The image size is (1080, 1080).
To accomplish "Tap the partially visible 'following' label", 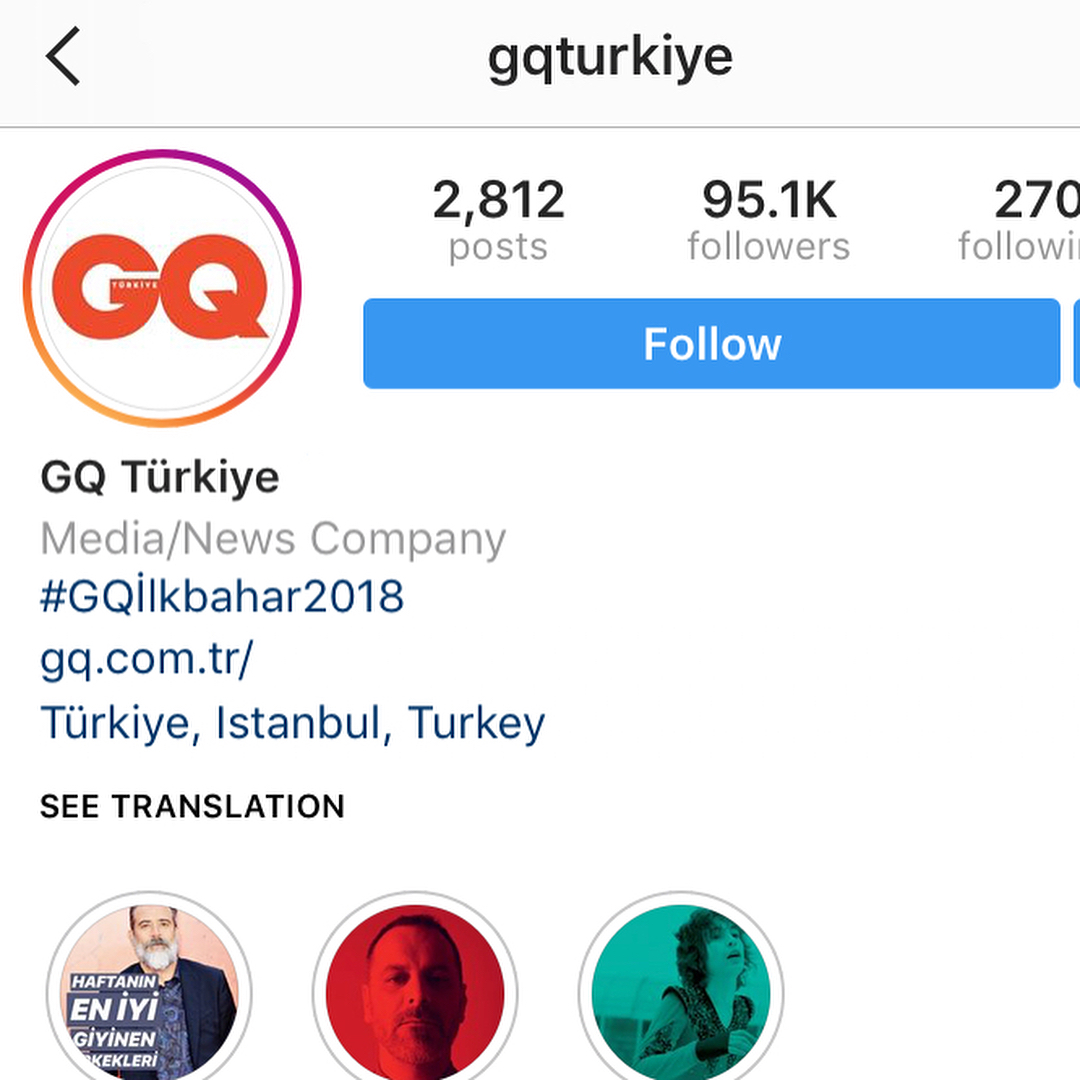I will tap(1019, 247).
